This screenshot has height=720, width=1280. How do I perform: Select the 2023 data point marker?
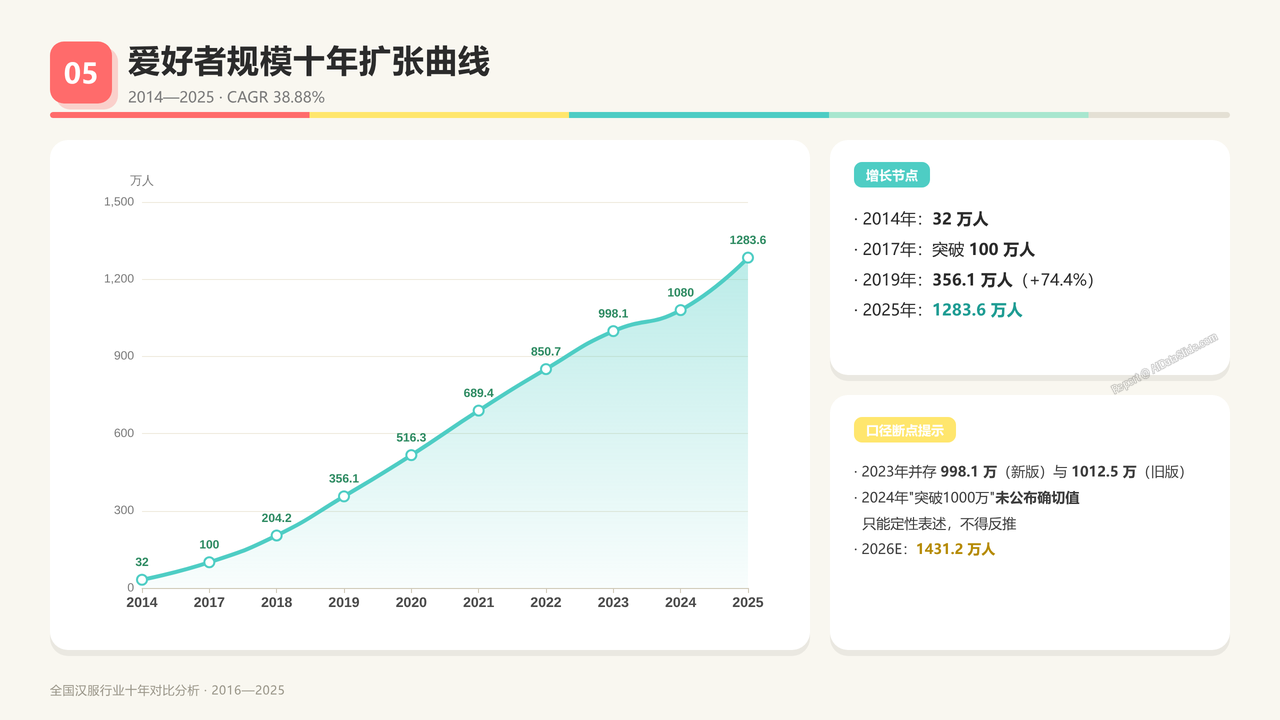pos(613,331)
